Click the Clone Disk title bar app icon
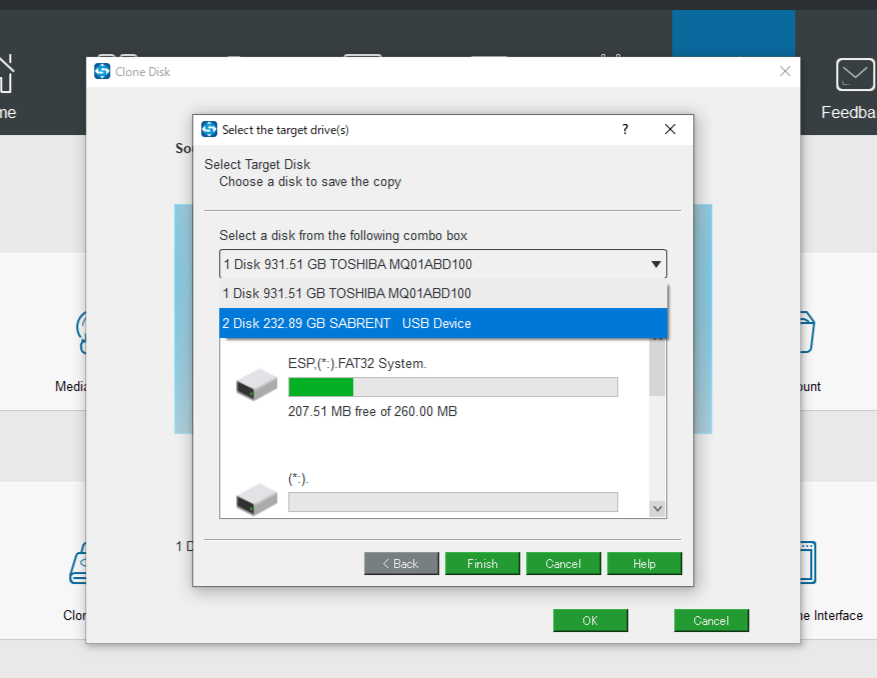The width and height of the screenshot is (877, 678). click(102, 72)
